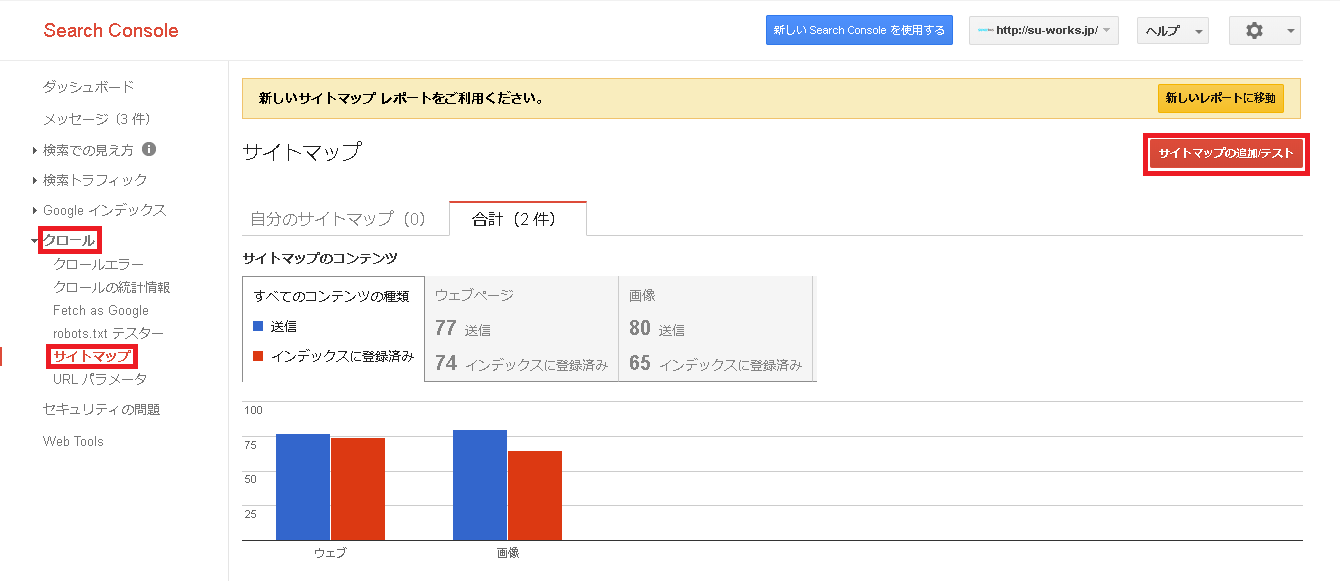This screenshot has width=1340, height=581.
Task: Click 新しいレポートに移動 button
Action: click(1220, 98)
